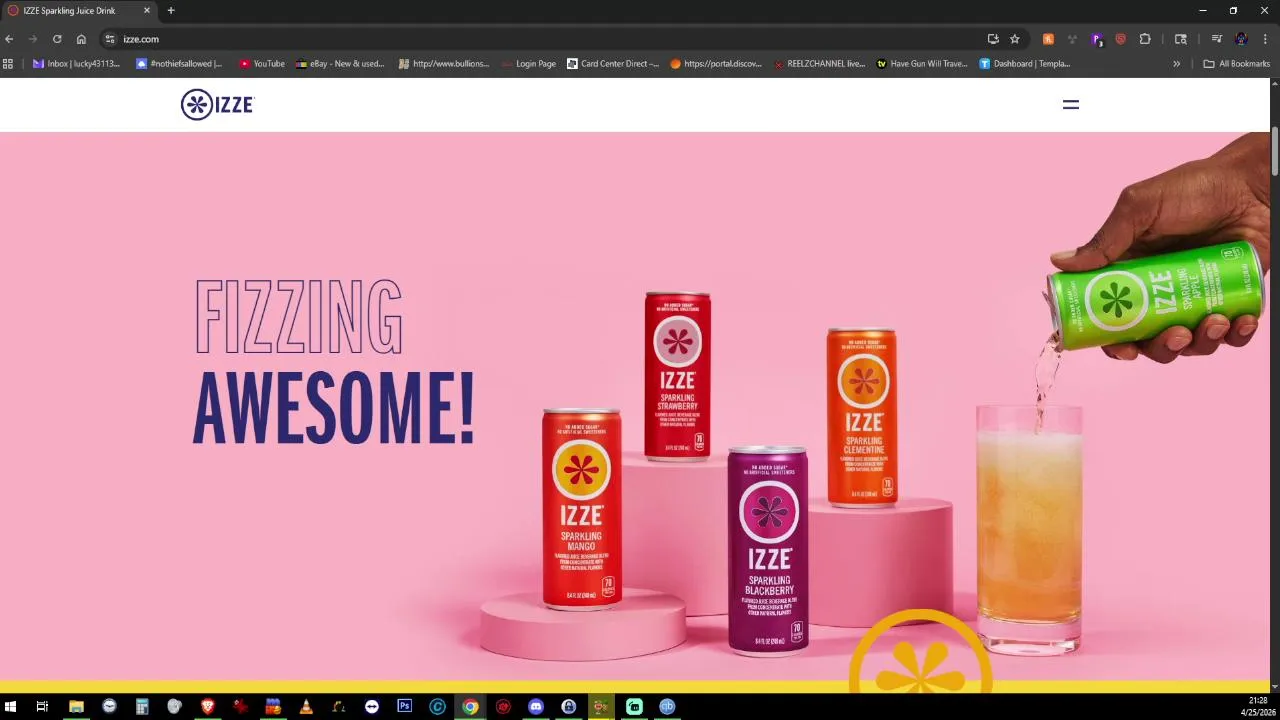This screenshot has width=1280, height=720.
Task: Go back using the browser back arrow
Action: coord(9,39)
